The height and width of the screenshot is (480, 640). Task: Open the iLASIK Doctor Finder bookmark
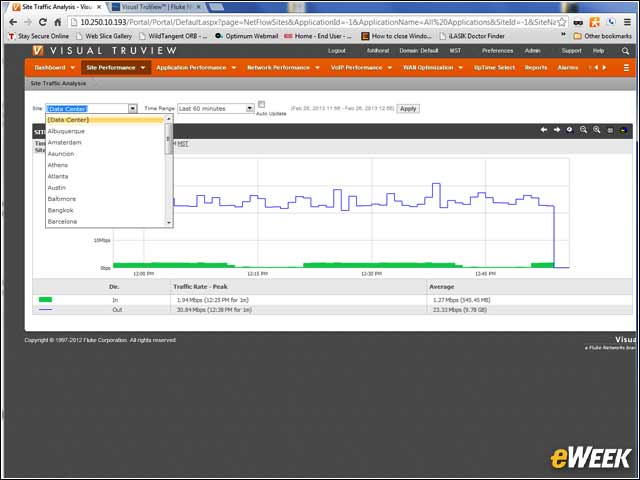click(472, 36)
